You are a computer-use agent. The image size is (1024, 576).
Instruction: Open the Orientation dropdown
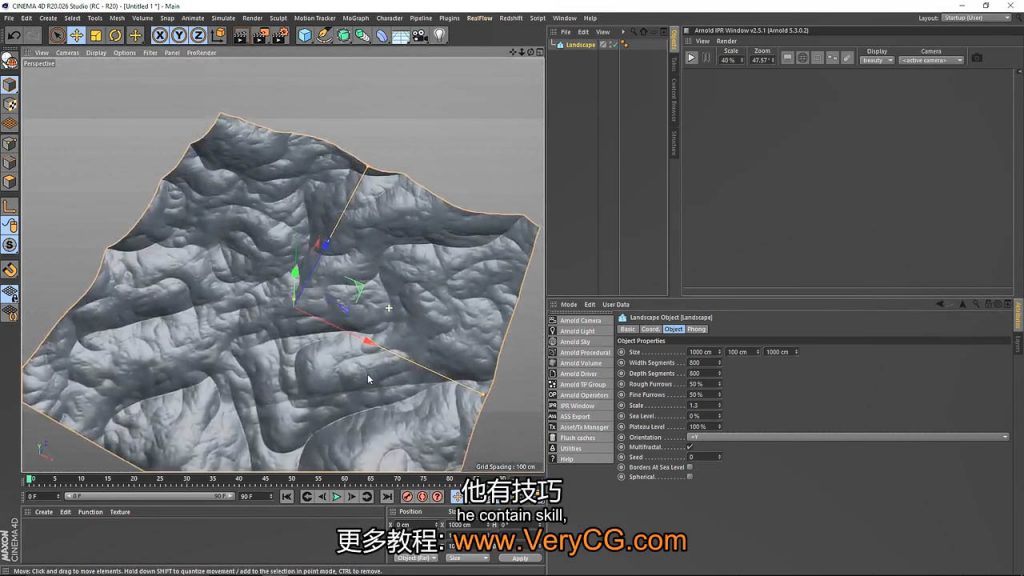click(x=848, y=437)
